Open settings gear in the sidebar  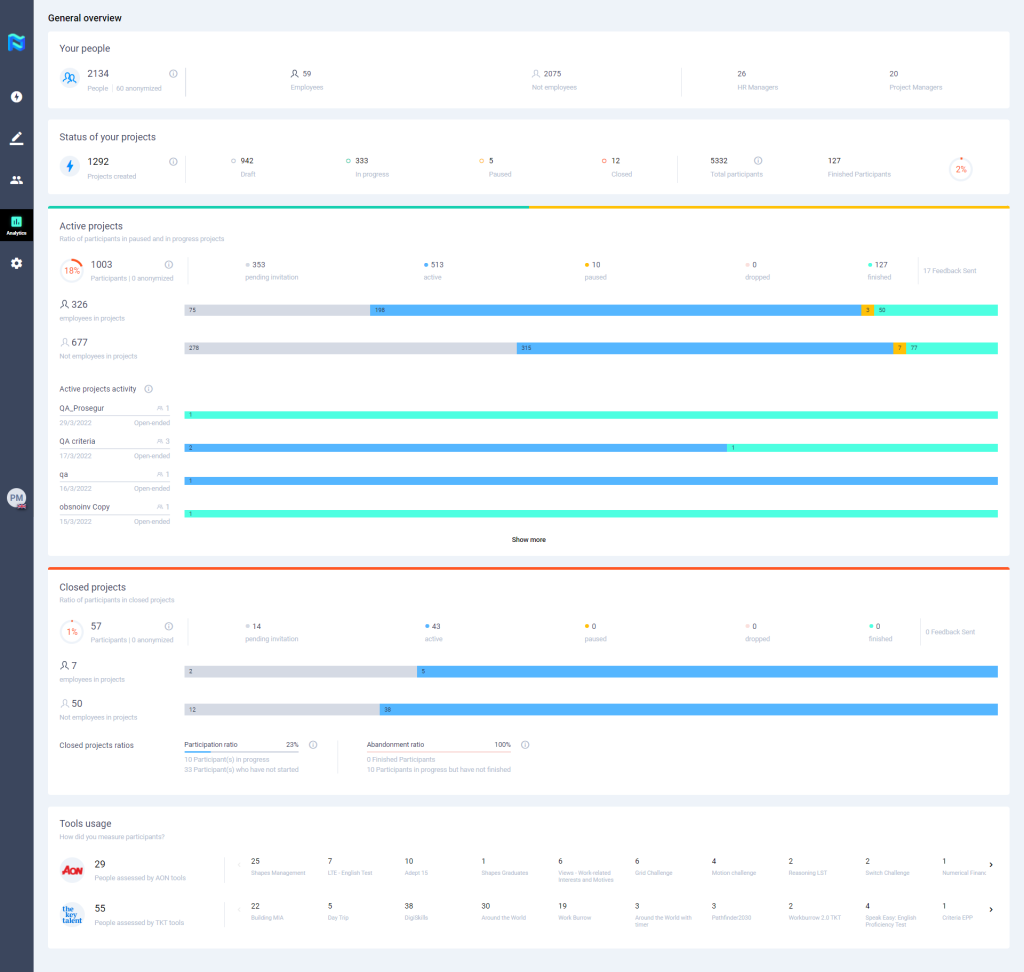pos(16,263)
